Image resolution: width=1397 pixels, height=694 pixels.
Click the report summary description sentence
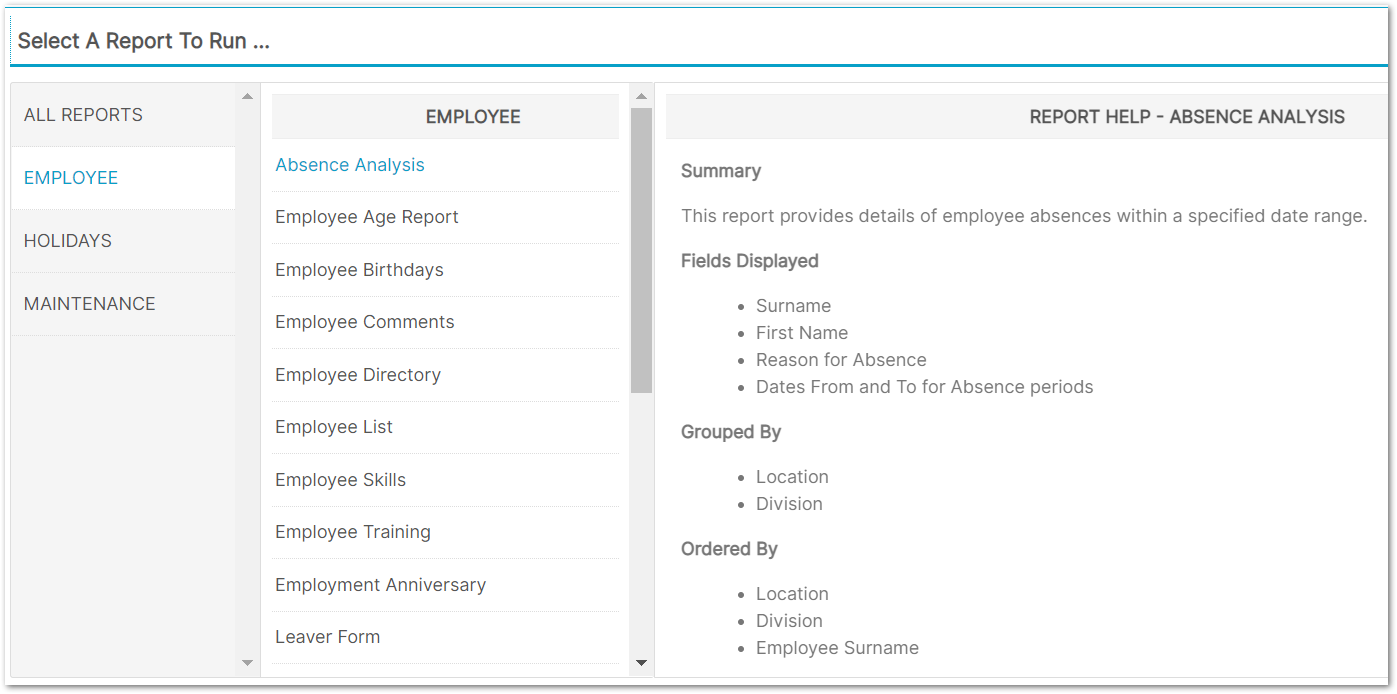[1023, 216]
